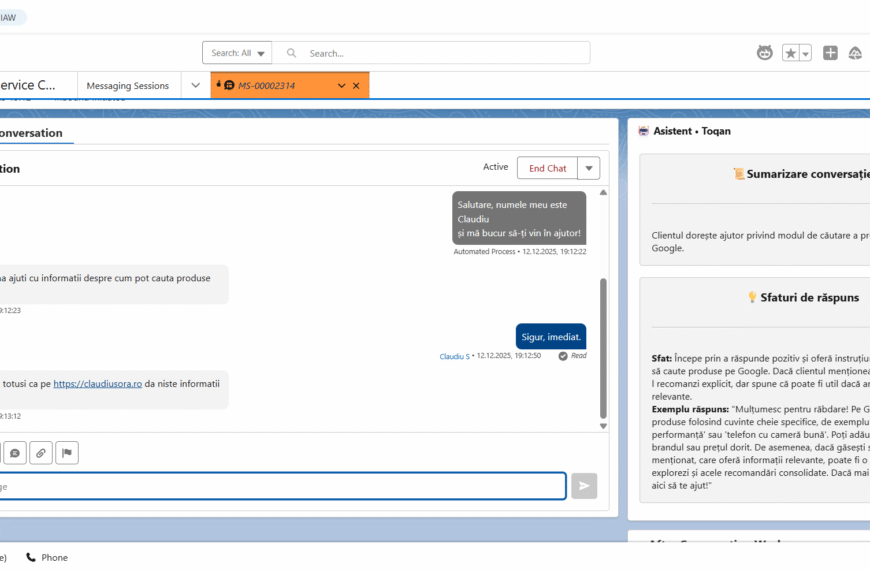Expand the Messaging Sessions tab chevron
The width and height of the screenshot is (870, 570).
coord(195,85)
